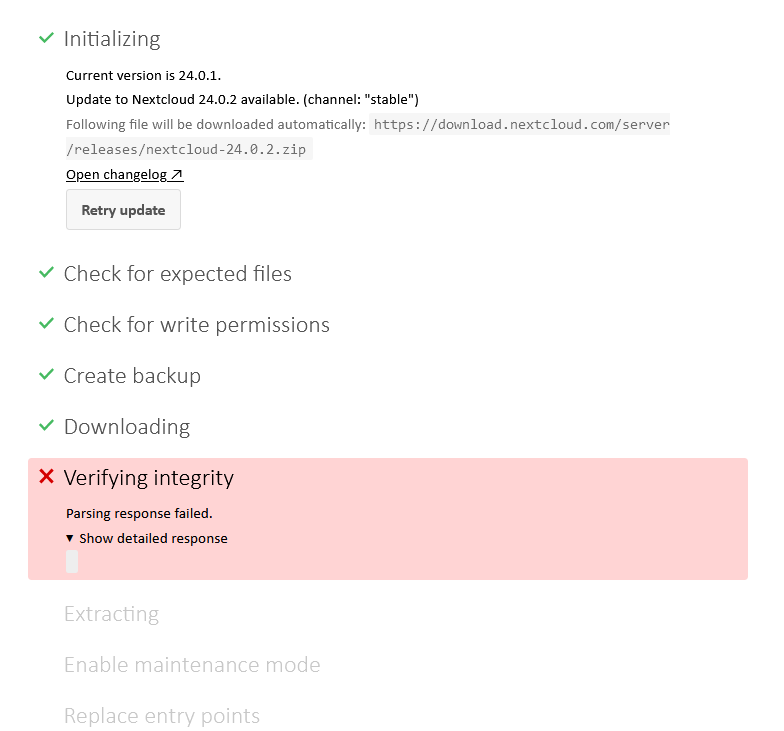This screenshot has width=784, height=731.
Task: Click the Initializing step heading
Action: [x=112, y=39]
